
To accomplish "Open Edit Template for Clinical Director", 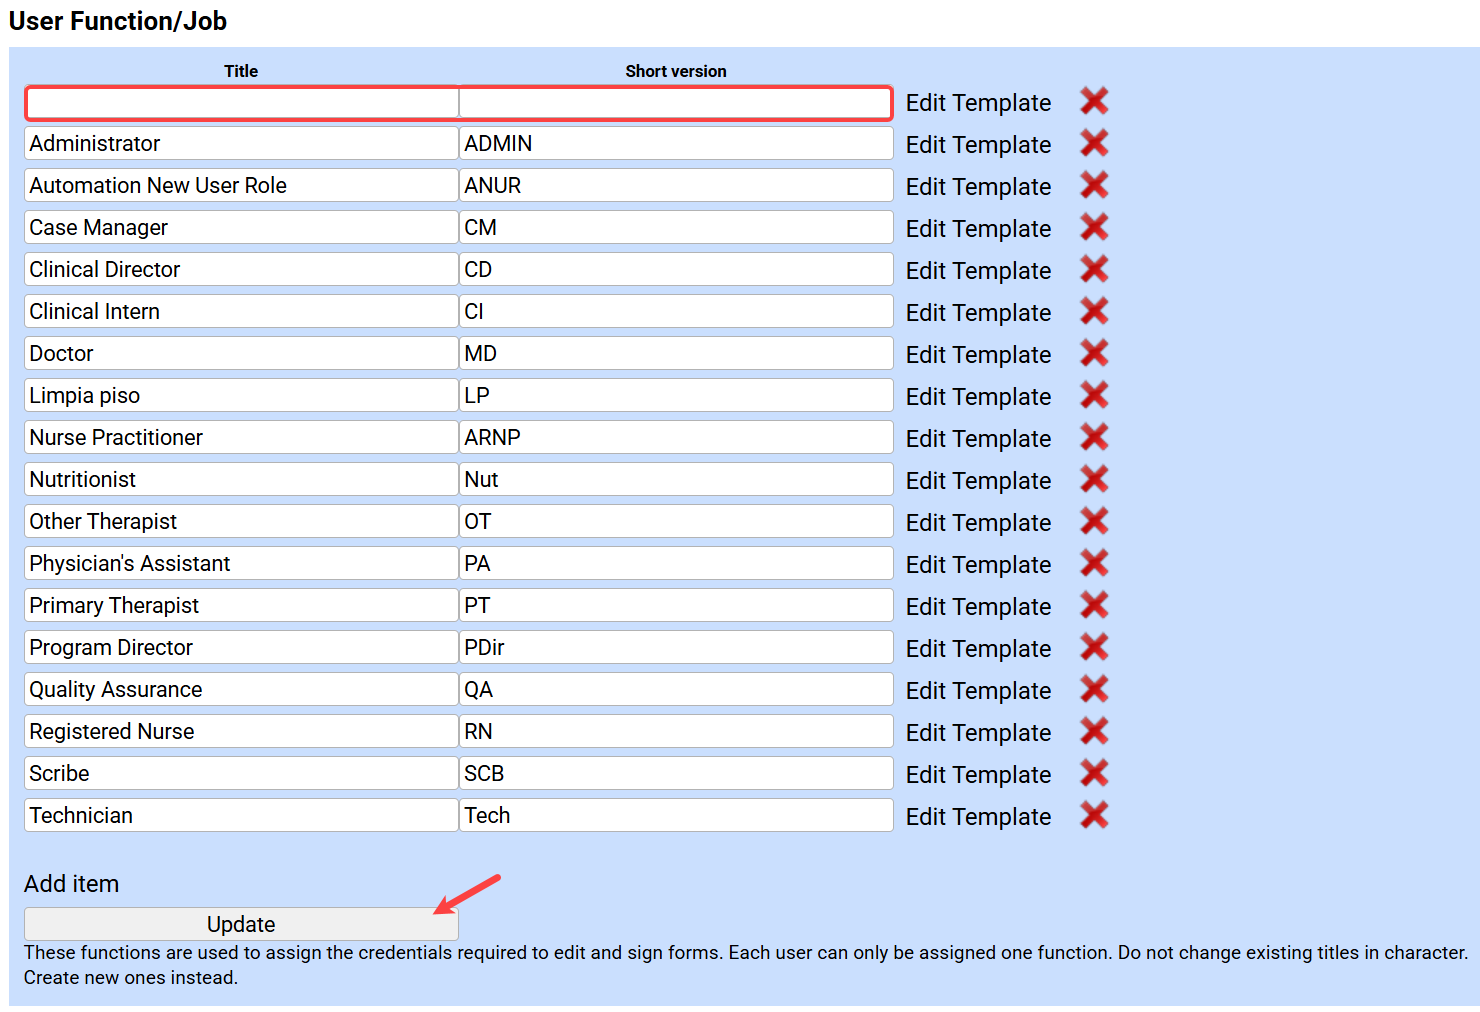I will [977, 271].
